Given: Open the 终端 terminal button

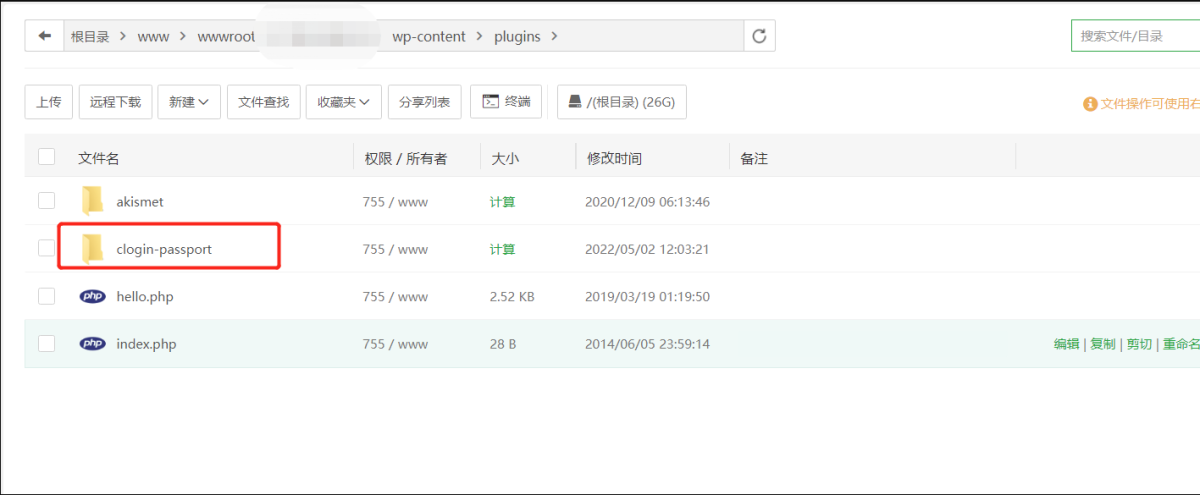Looking at the screenshot, I should pos(506,102).
